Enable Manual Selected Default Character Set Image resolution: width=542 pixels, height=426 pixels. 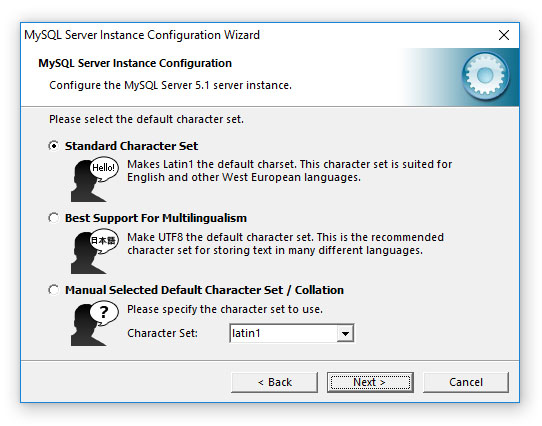[x=54, y=290]
